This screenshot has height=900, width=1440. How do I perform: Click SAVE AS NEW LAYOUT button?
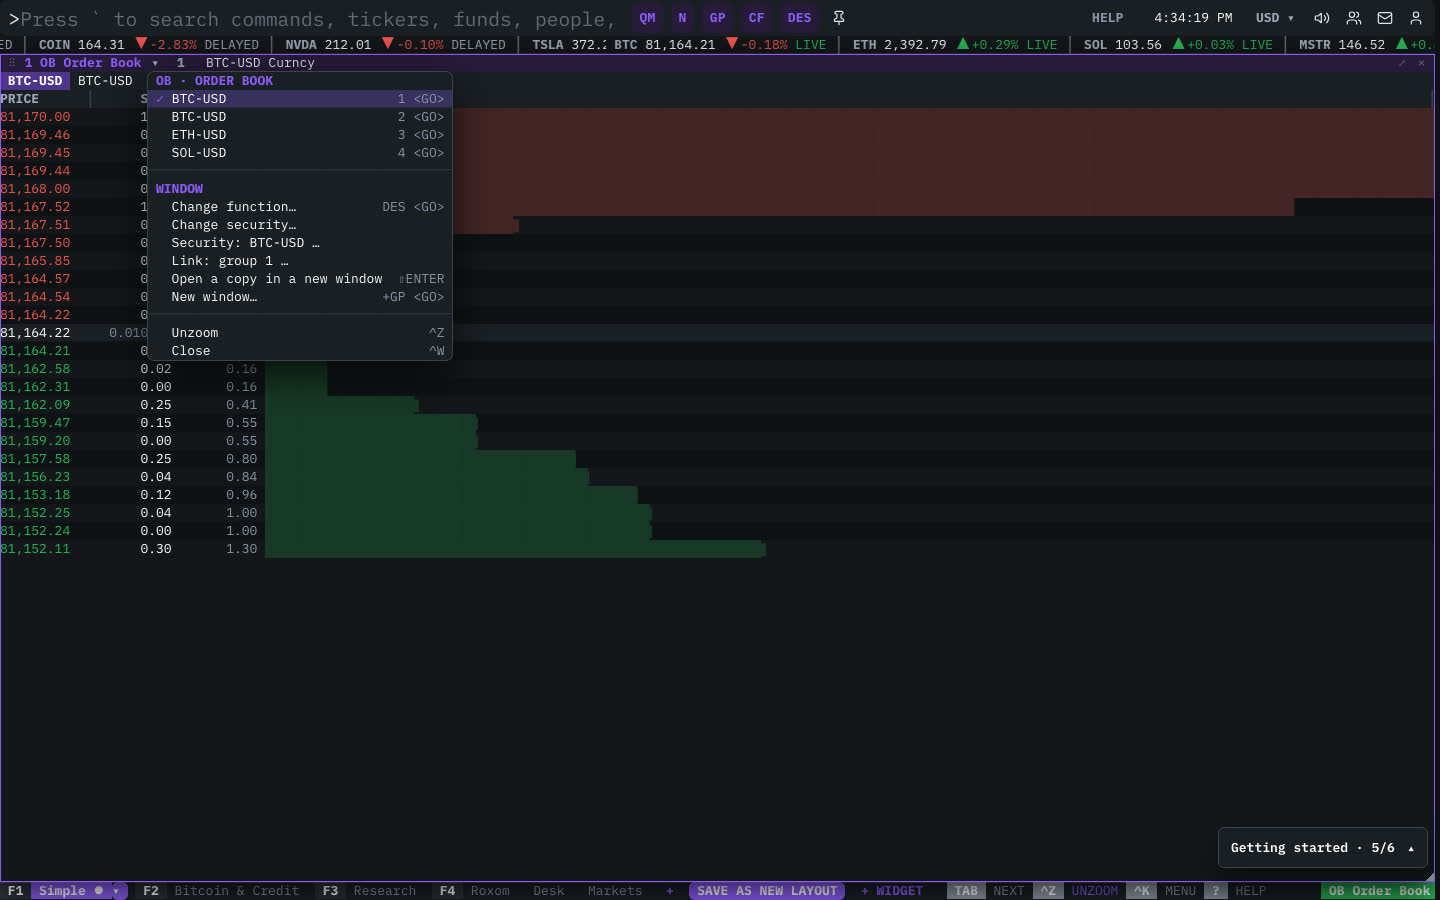point(767,891)
